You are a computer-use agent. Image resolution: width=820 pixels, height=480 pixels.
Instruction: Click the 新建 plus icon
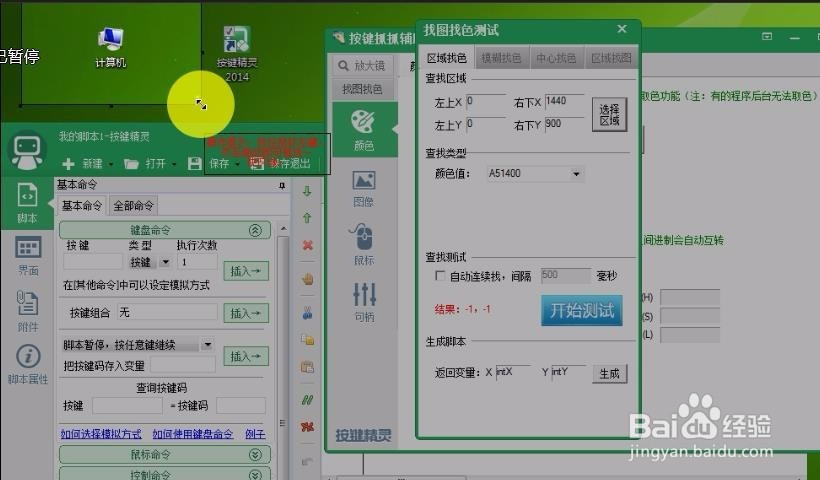(69, 164)
